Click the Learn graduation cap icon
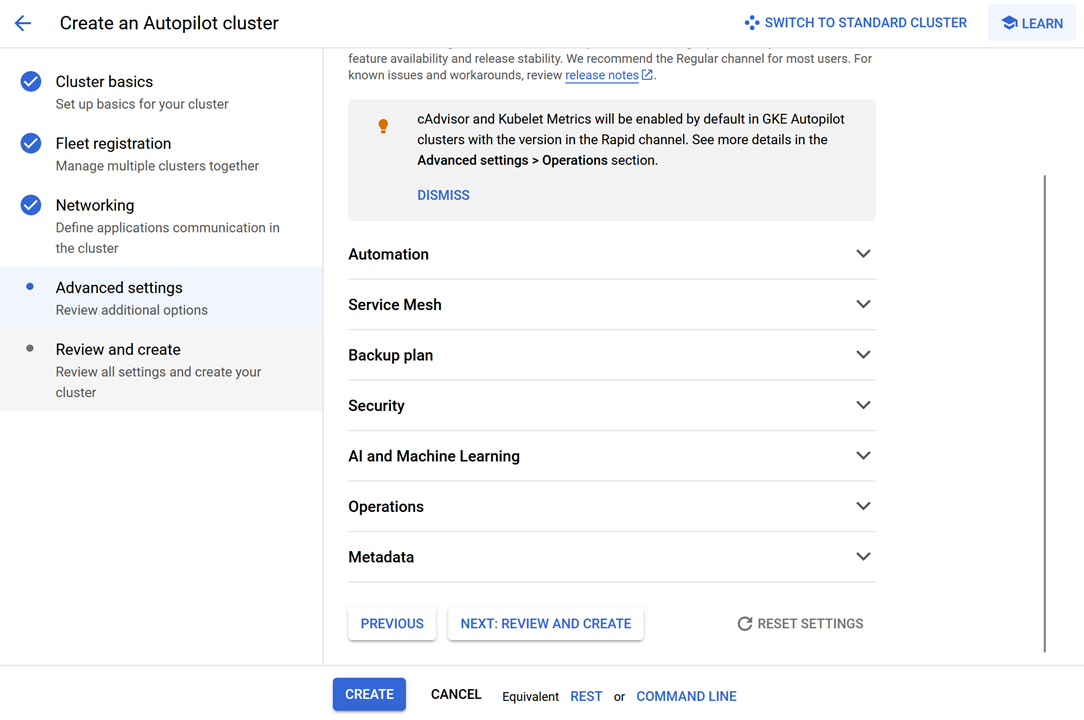Viewport: 1084px width, 720px height. pyautogui.click(x=1009, y=23)
